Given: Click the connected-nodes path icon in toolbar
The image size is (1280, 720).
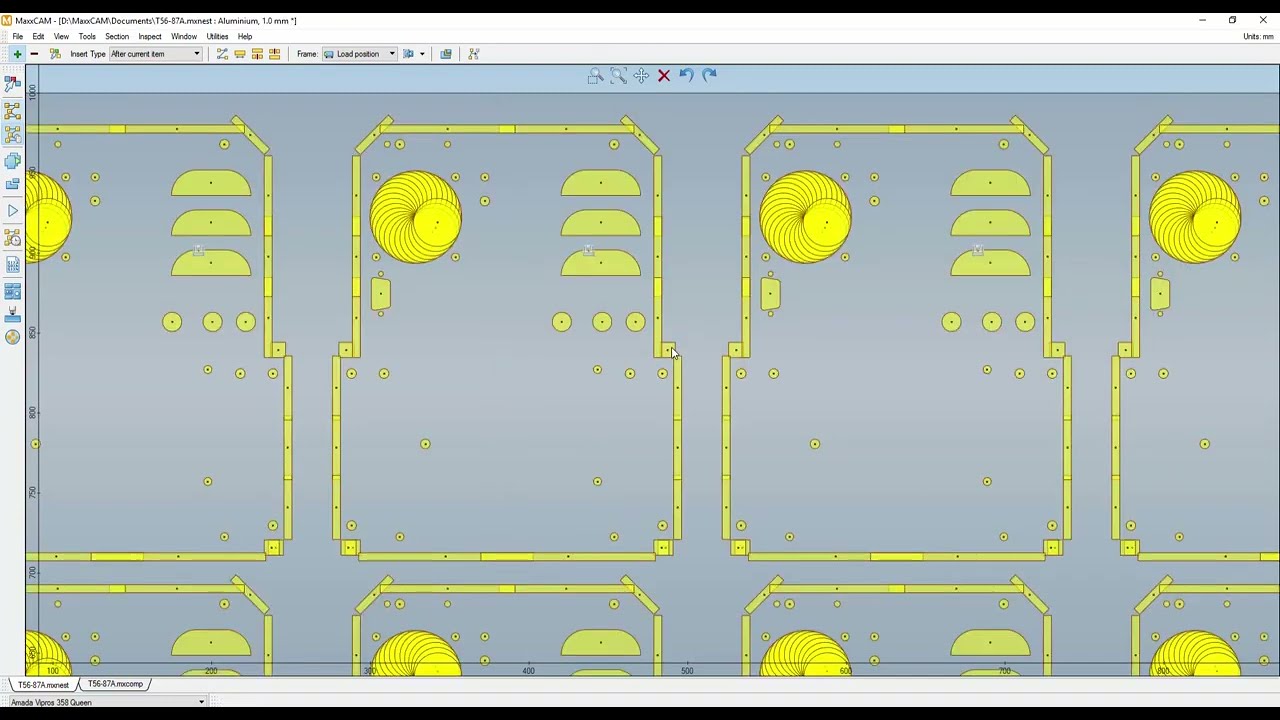Looking at the screenshot, I should 222,54.
